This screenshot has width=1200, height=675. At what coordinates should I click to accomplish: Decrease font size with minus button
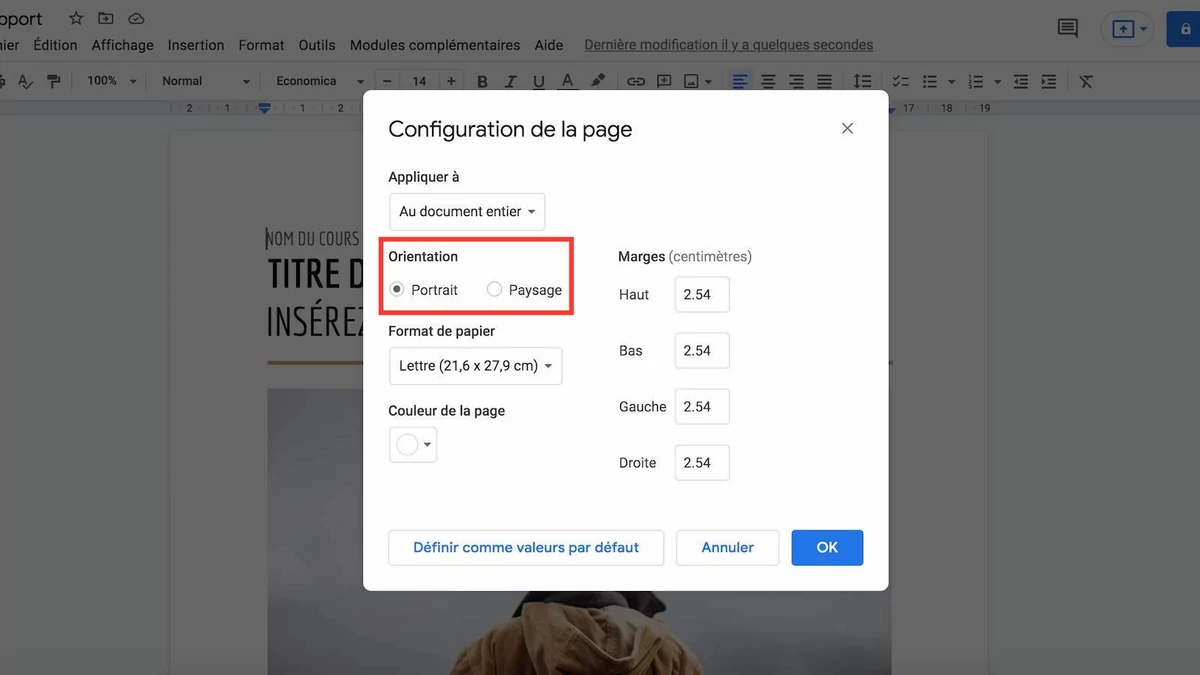[x=387, y=81]
